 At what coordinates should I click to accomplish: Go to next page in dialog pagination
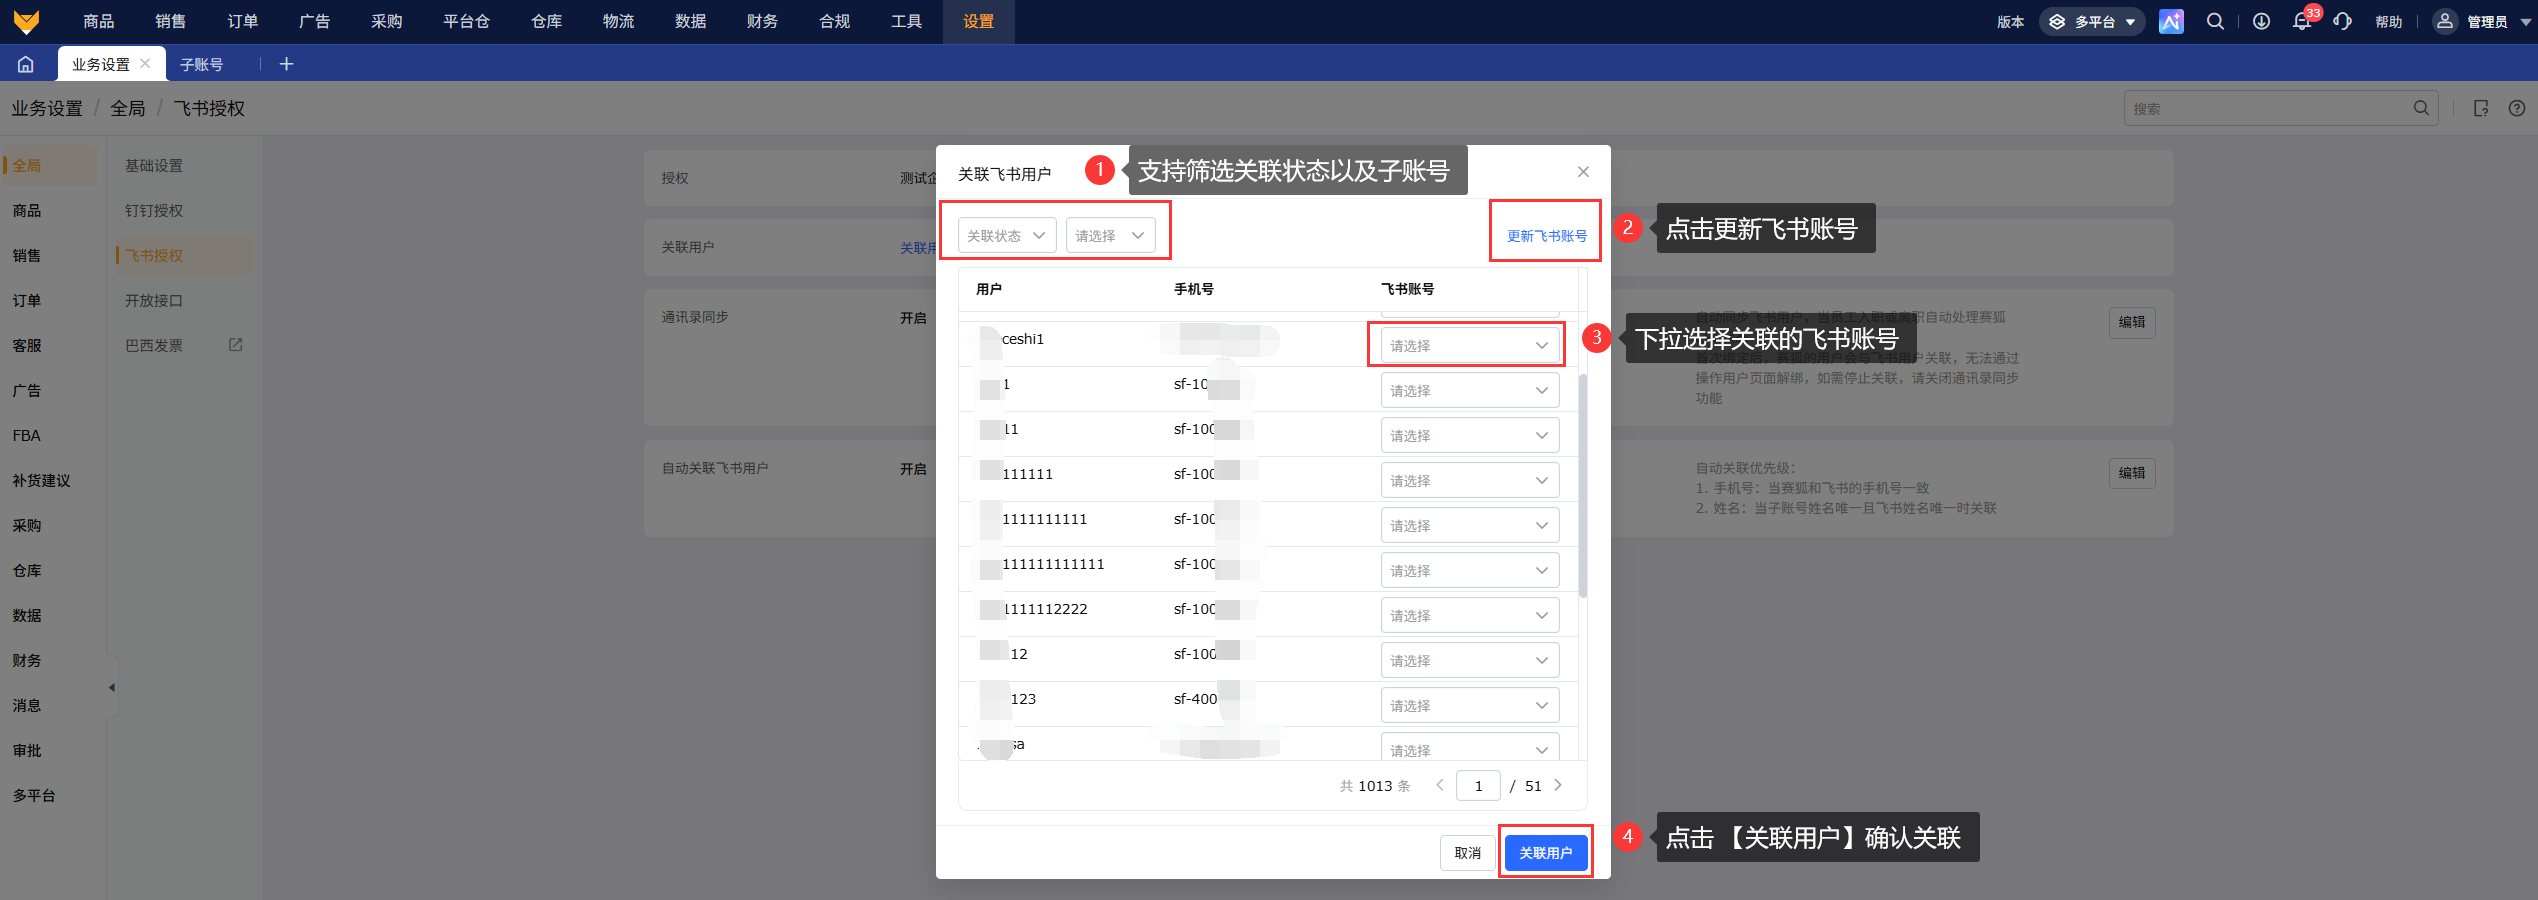tap(1558, 785)
